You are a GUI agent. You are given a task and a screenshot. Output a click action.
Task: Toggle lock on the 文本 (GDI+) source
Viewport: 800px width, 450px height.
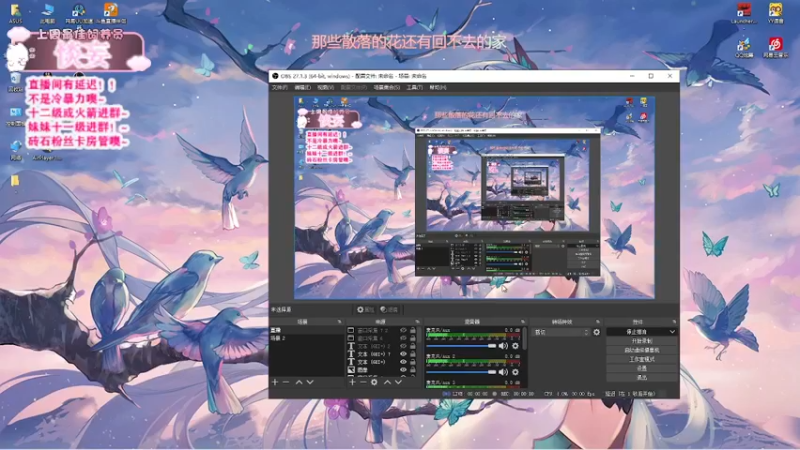click(x=413, y=362)
